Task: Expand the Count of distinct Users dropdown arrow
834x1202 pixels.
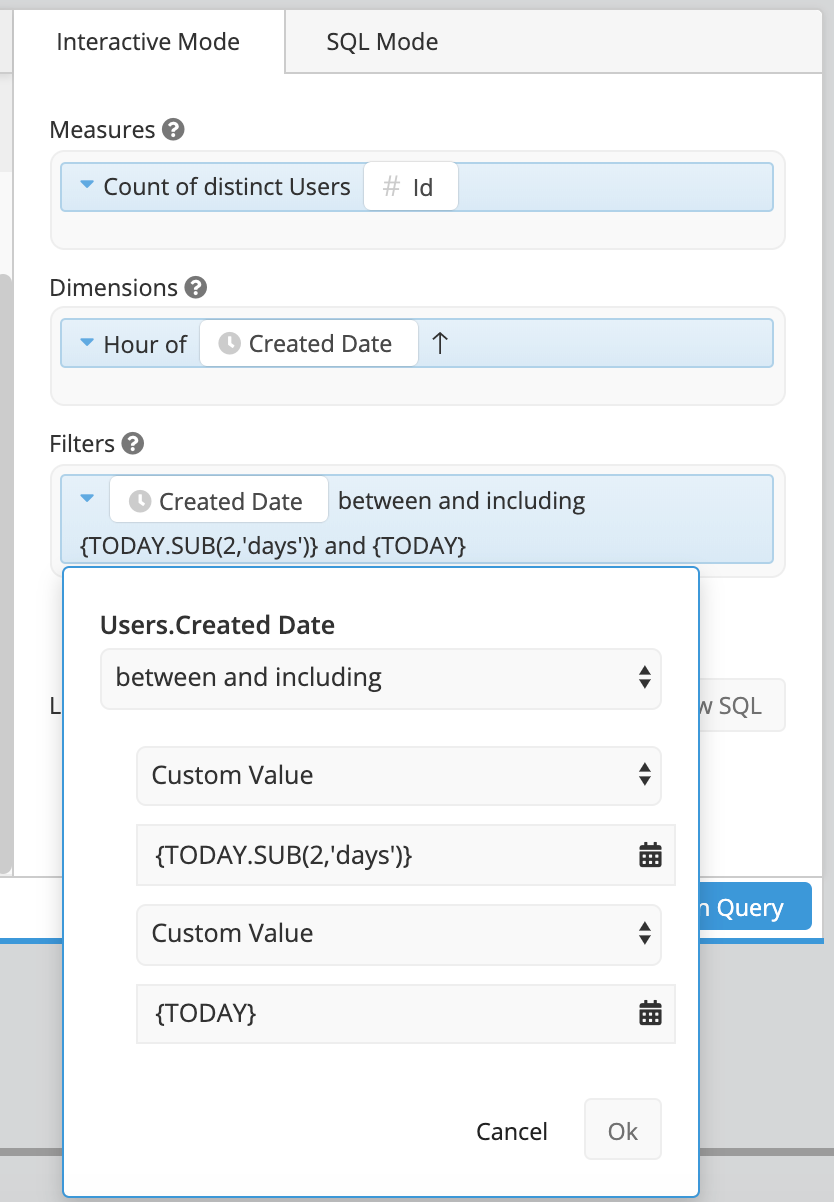Action: [87, 186]
